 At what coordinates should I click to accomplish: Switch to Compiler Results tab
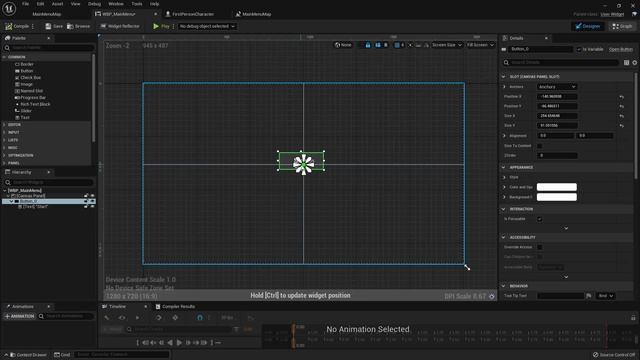(x=176, y=307)
